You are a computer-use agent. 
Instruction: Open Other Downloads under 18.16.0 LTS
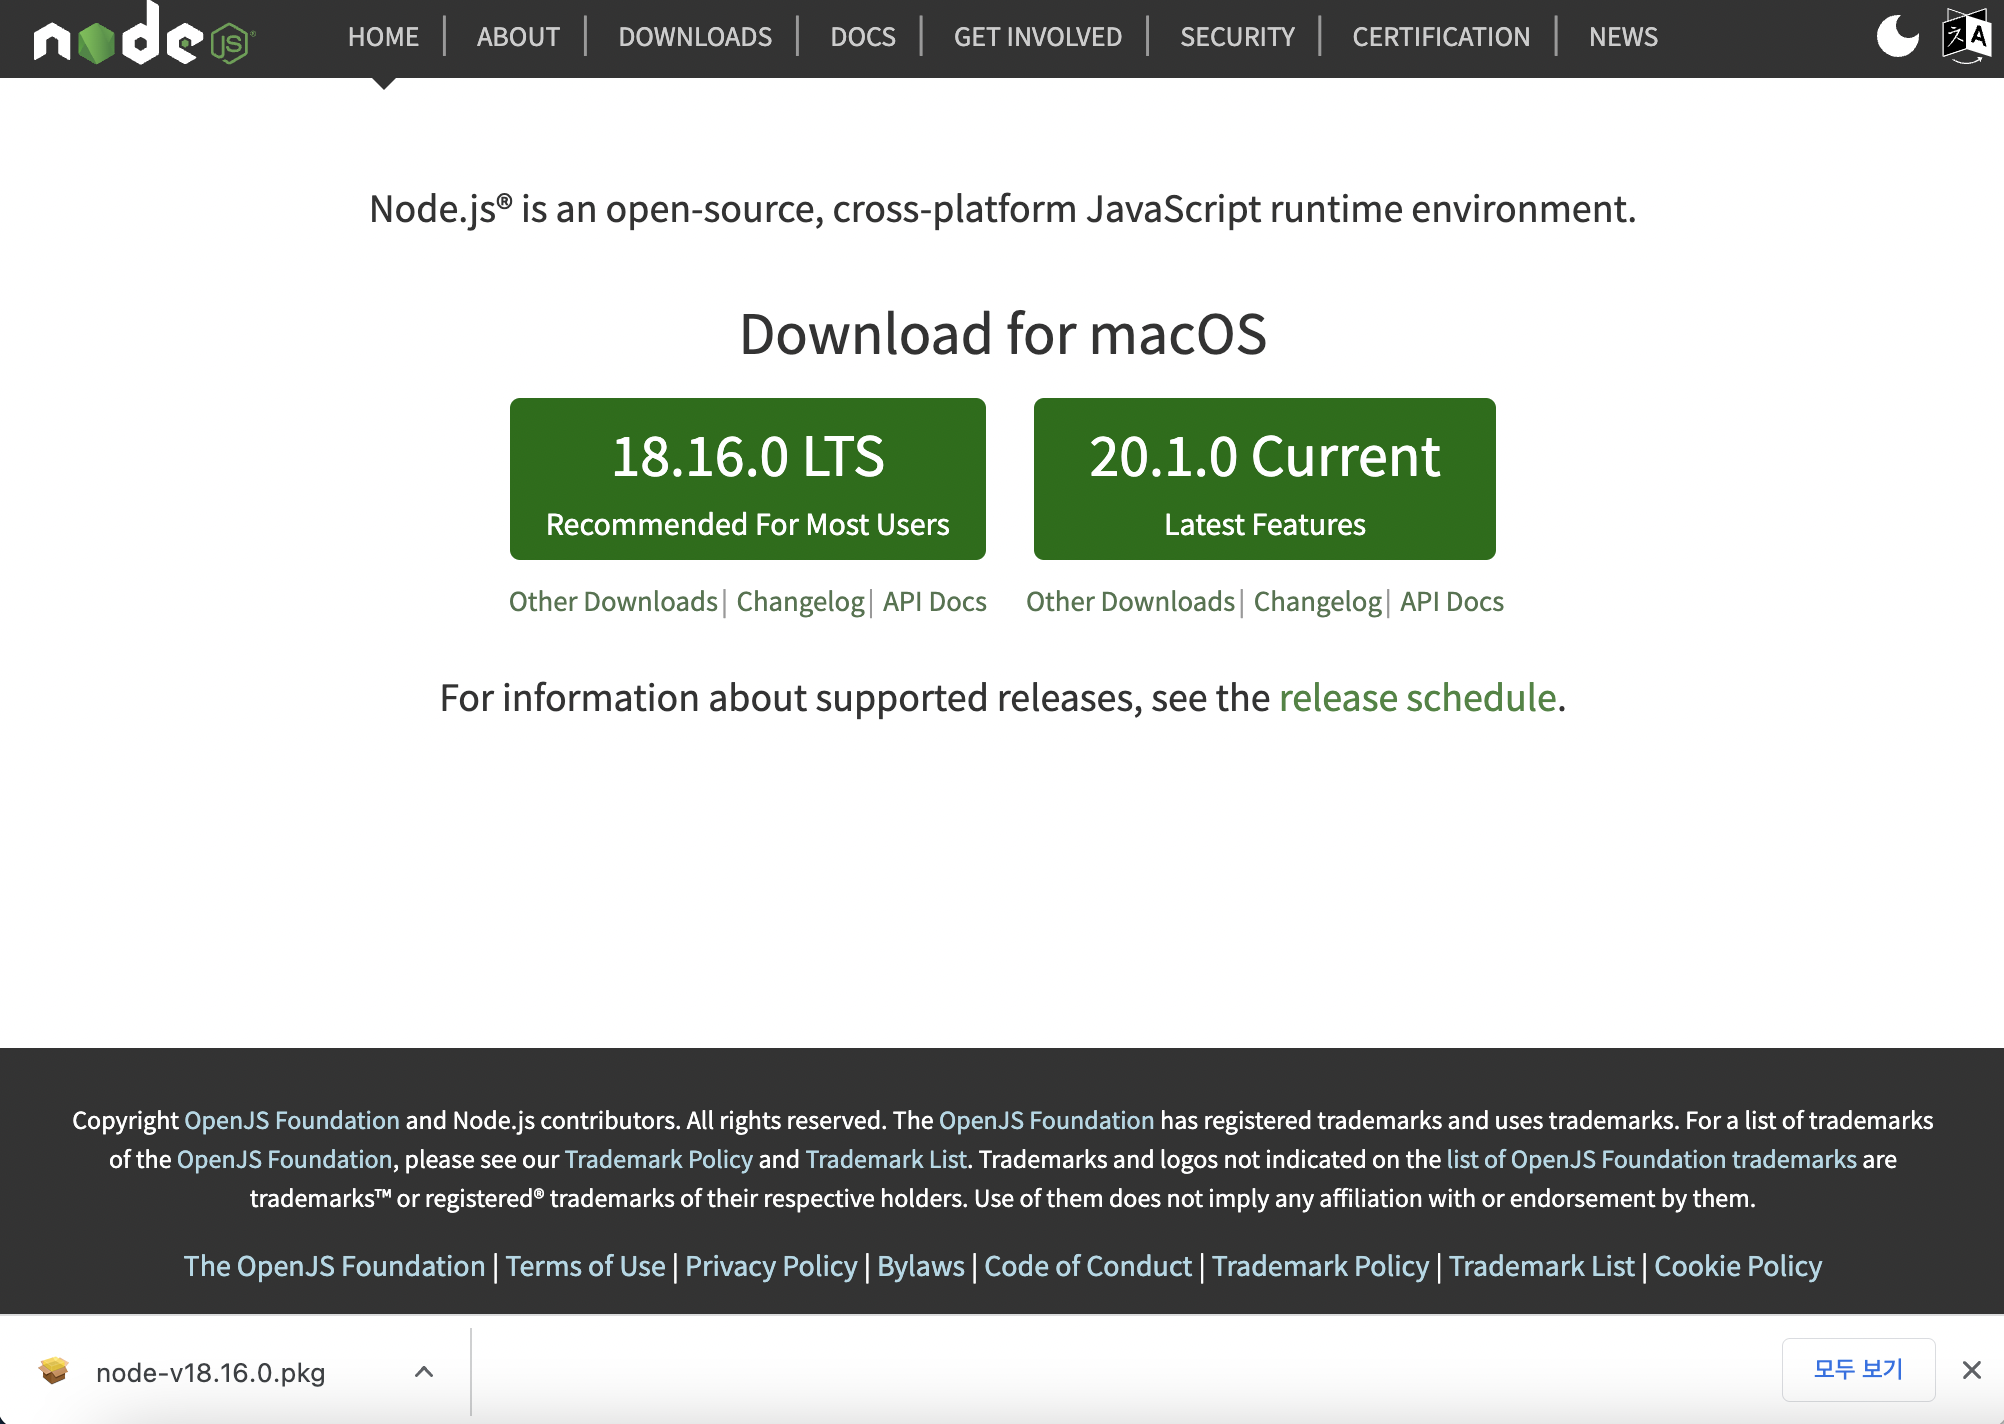(x=613, y=602)
